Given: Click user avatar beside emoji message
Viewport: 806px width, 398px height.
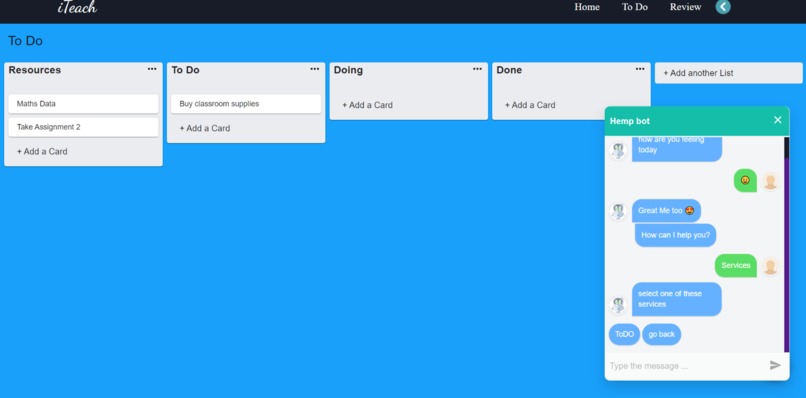Looking at the screenshot, I should click(770, 181).
